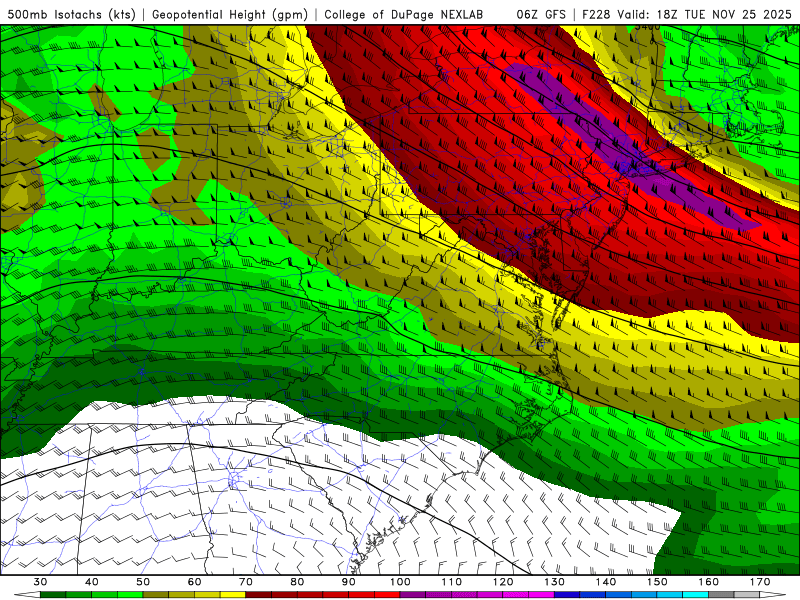This screenshot has height=600, width=800.
Task: Click the 'F228 Valid: 18Z TUE NOV 25 2025' text
Action: click(686, 14)
